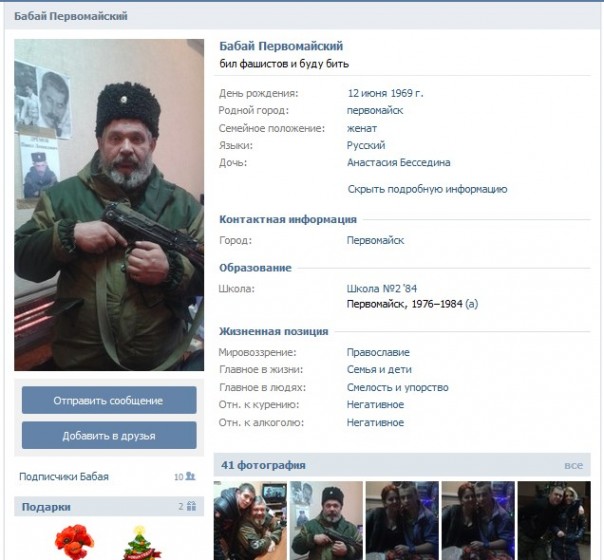Open the Школа №2 '84 link
This screenshot has height=560, width=604.
[381, 288]
